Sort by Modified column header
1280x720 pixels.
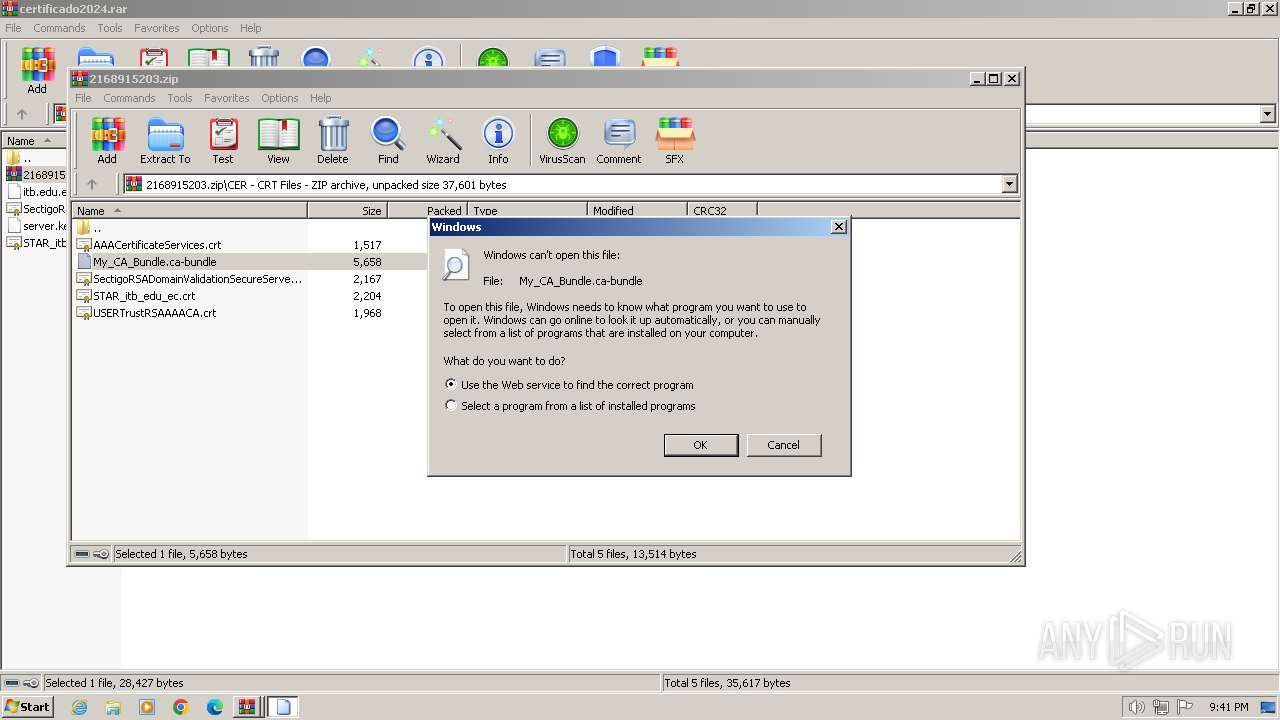point(637,211)
